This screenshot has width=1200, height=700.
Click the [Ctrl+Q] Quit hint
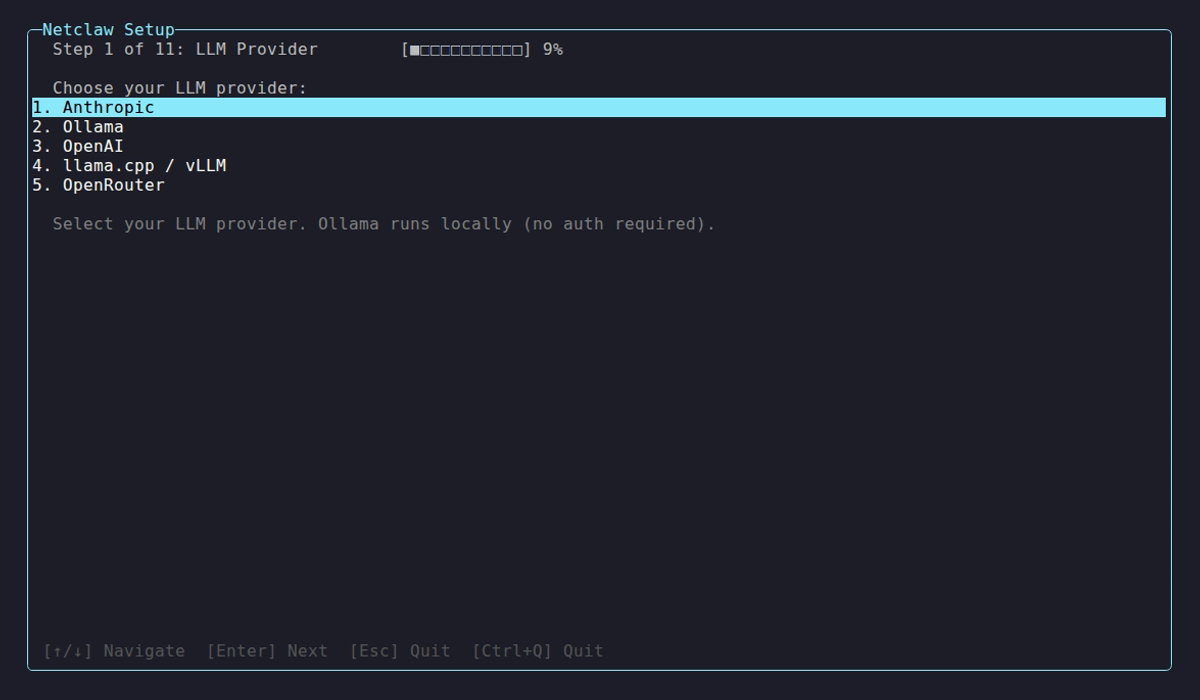(538, 651)
